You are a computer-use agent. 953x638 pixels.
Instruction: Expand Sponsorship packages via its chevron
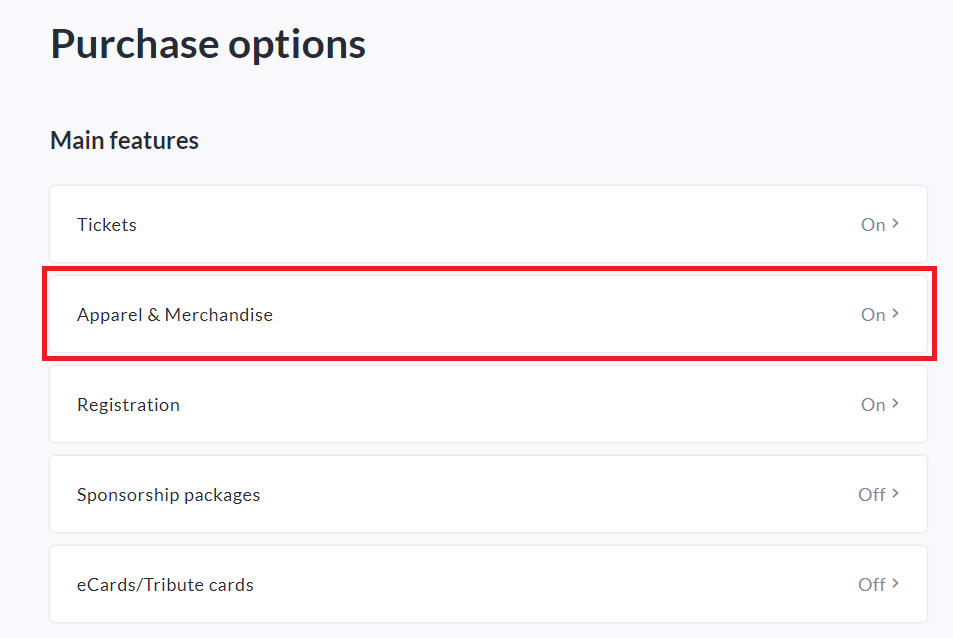[x=896, y=494]
